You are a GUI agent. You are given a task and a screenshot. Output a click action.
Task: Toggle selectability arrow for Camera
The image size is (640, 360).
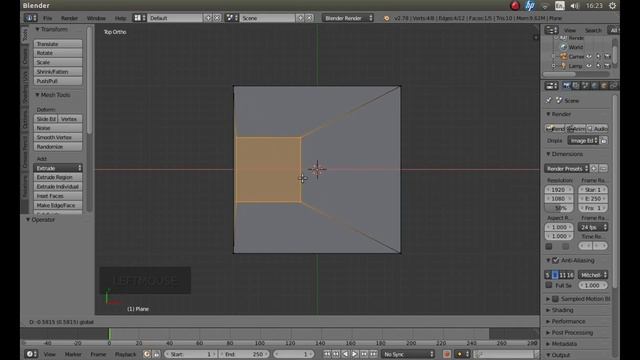coord(598,56)
